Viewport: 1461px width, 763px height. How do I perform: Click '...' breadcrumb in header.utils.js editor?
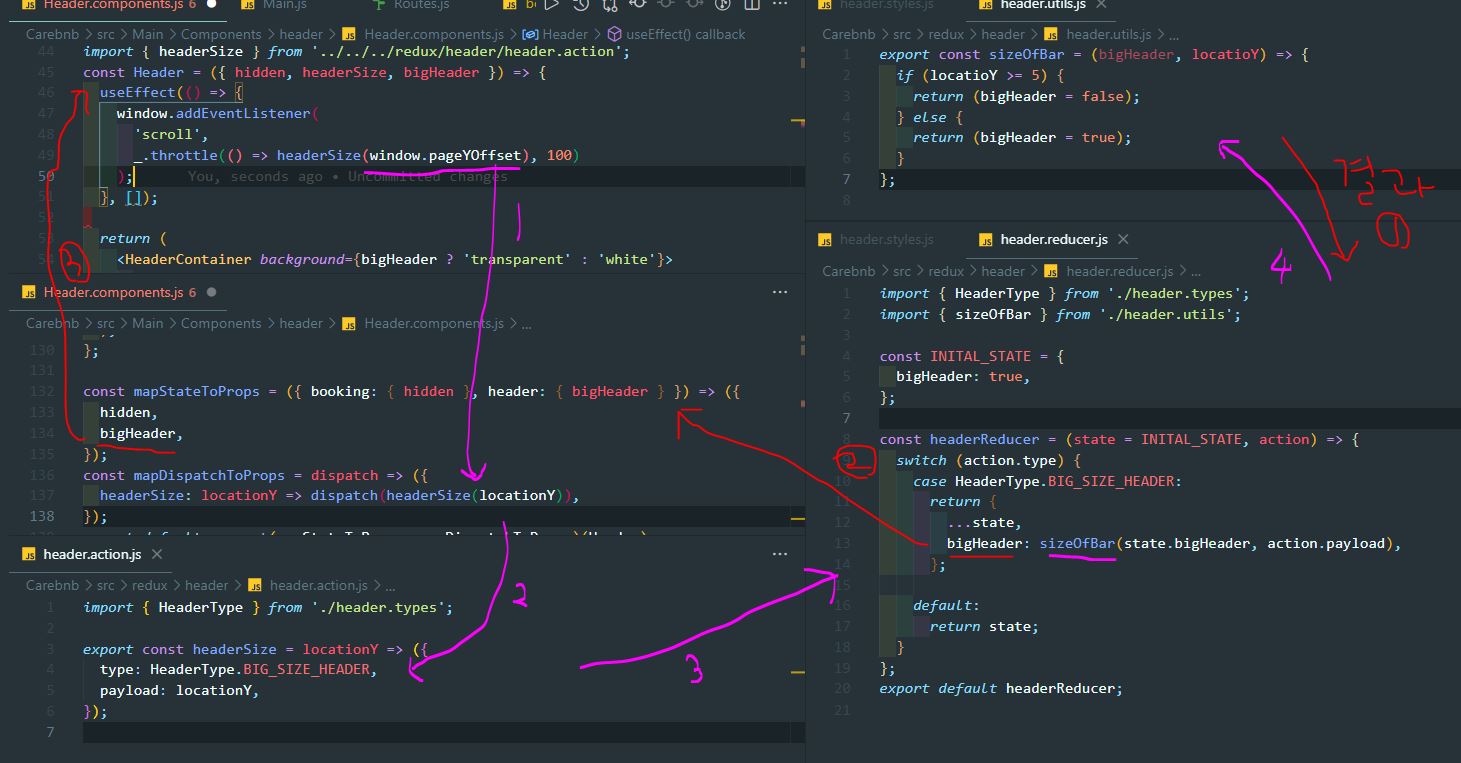pyautogui.click(x=1175, y=34)
